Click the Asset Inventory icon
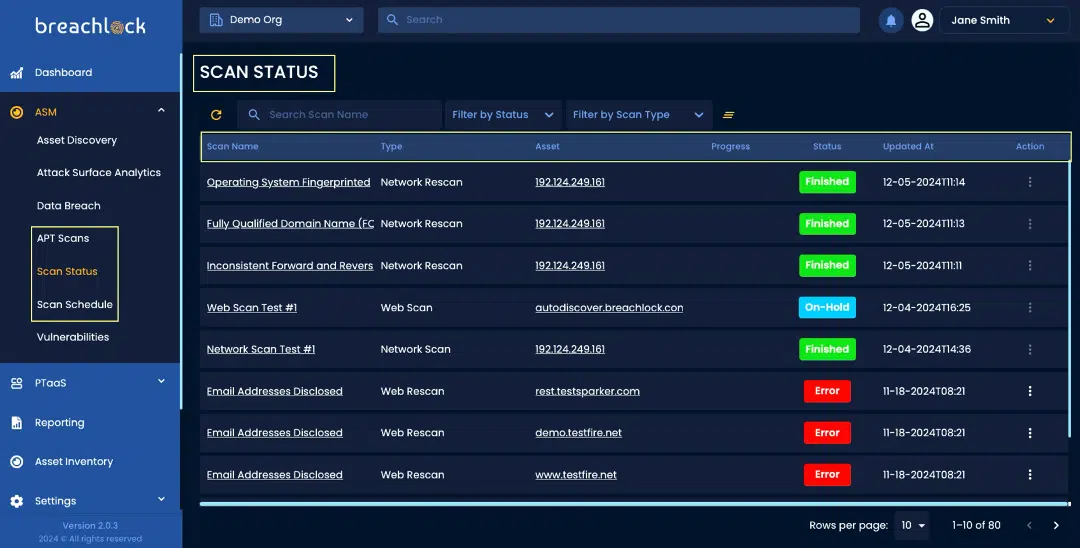Screen dimensions: 1080x548 coord(17,462)
